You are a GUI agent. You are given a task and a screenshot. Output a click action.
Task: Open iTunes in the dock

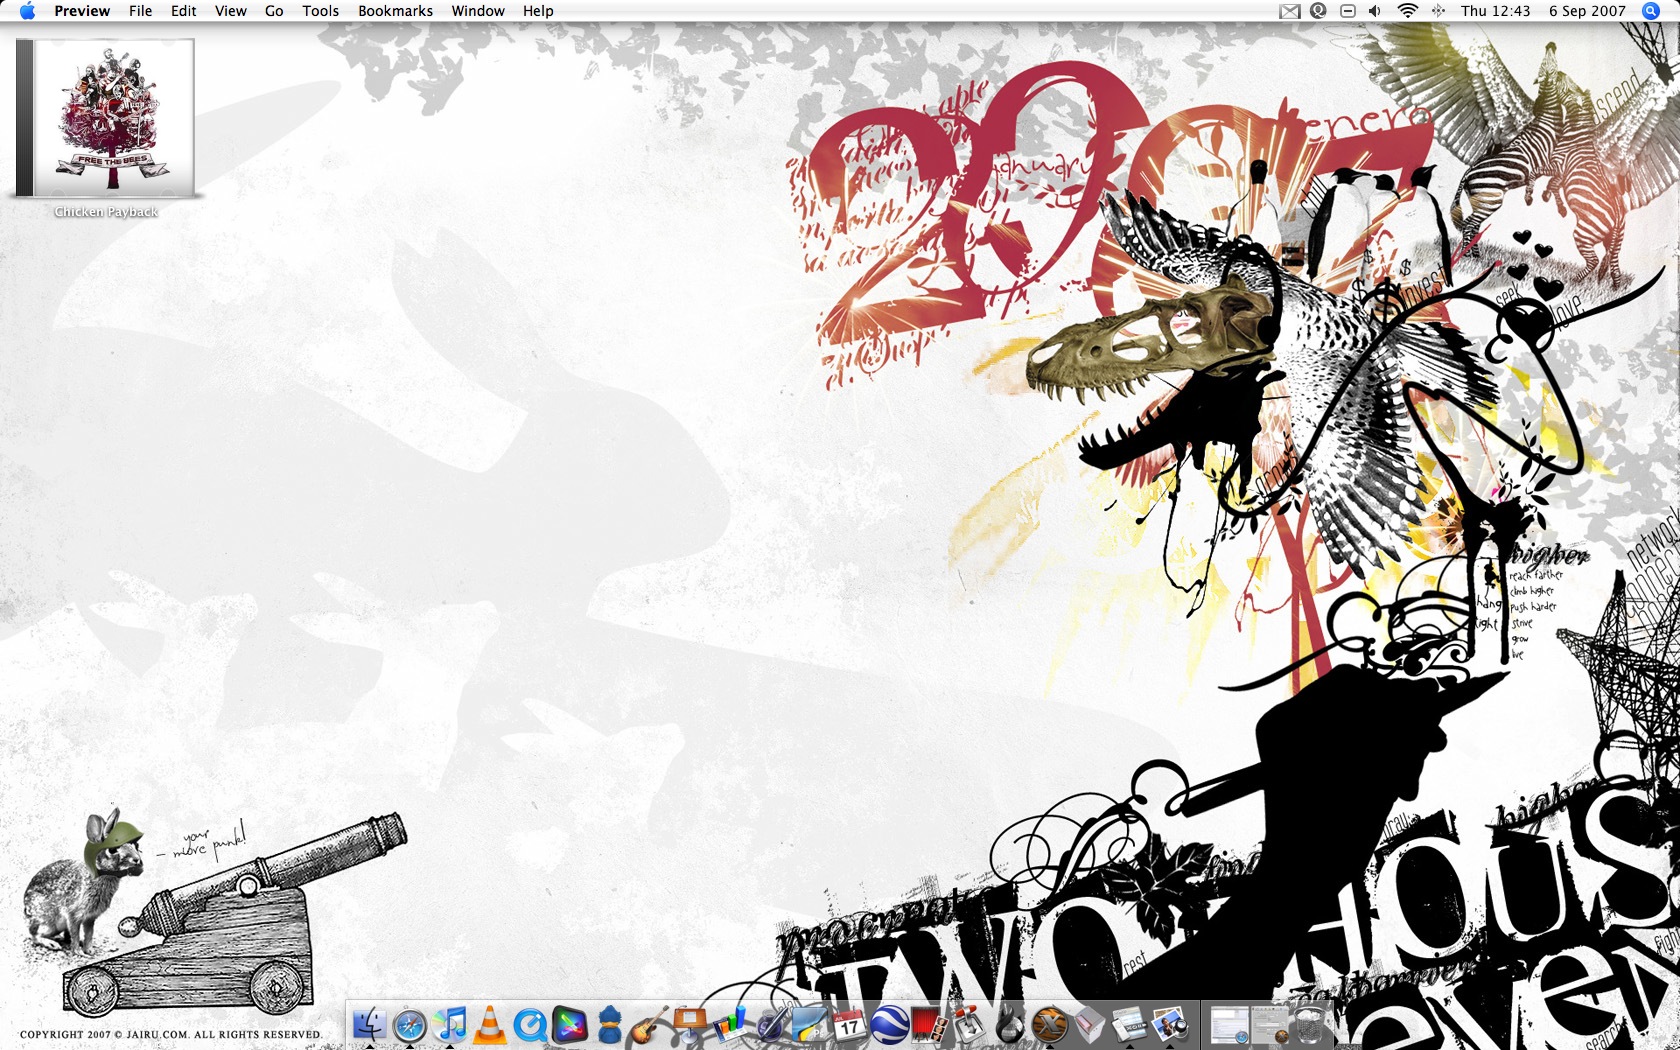[450, 1025]
